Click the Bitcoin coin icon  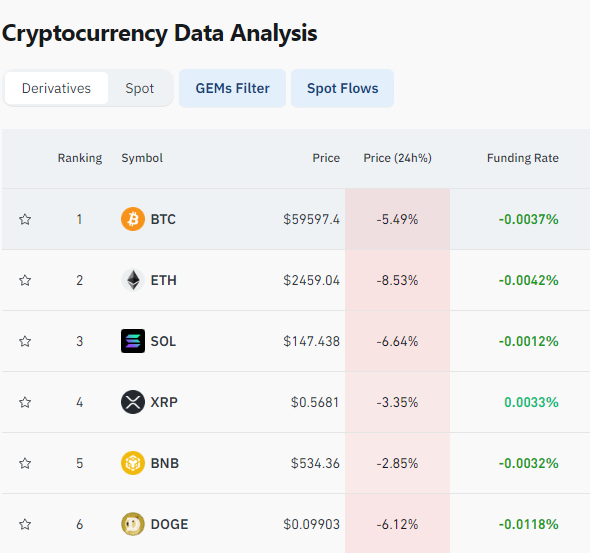[x=133, y=219]
